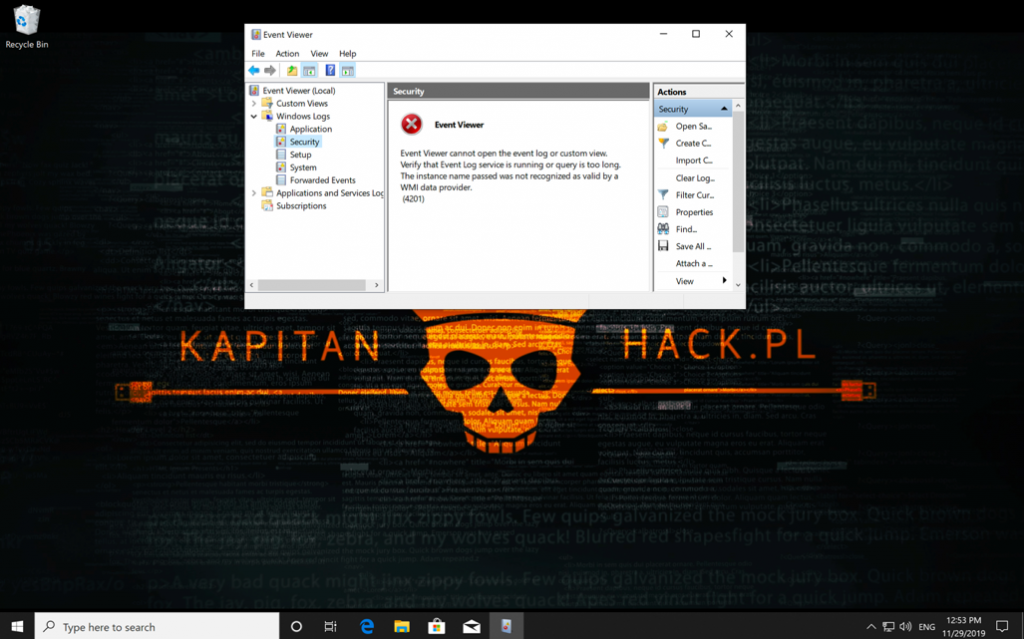Click the ENG language indicator
This screenshot has height=639, width=1024.
click(927, 627)
